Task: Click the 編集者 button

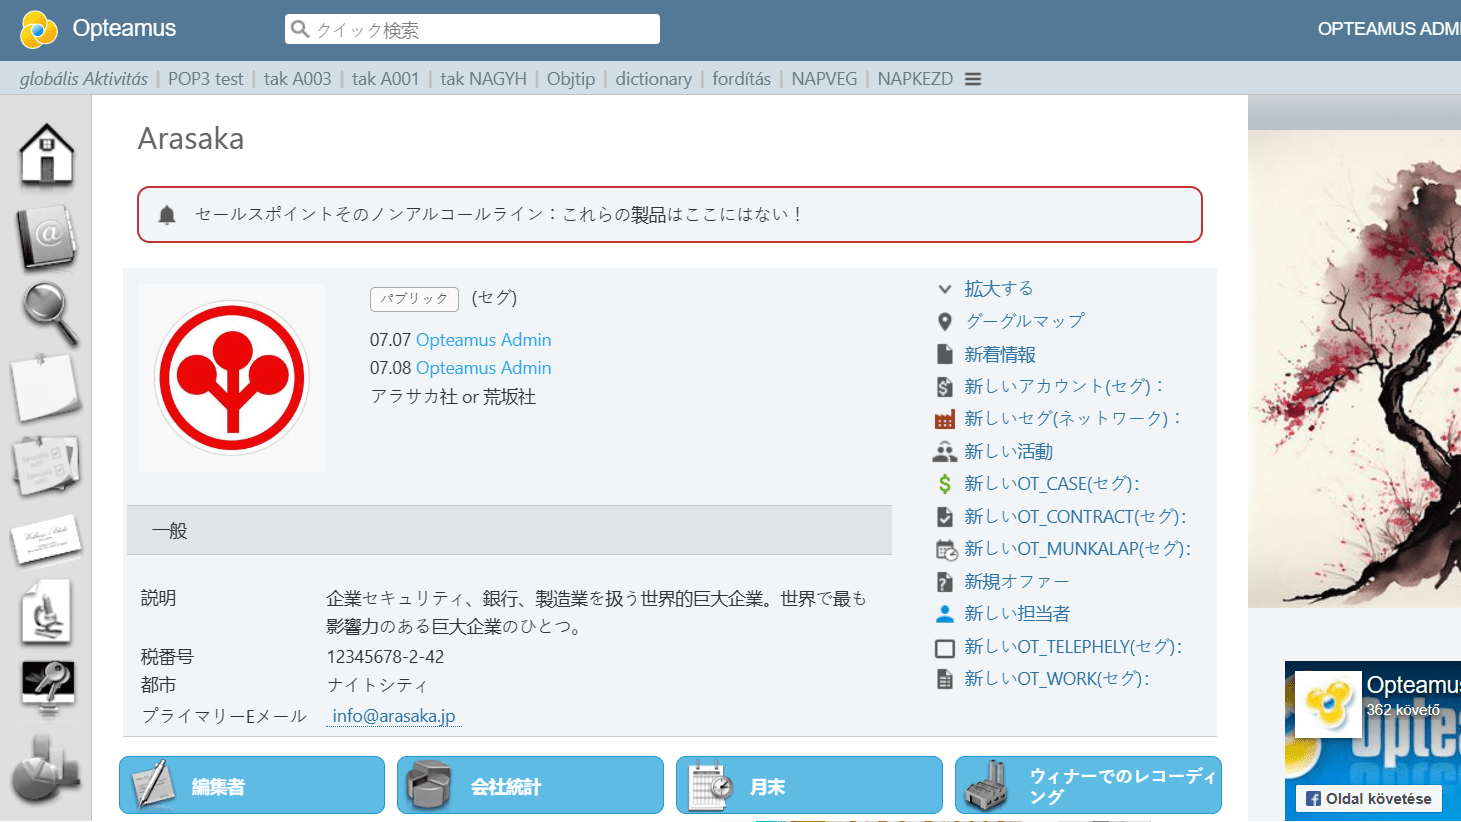Action: pyautogui.click(x=252, y=786)
